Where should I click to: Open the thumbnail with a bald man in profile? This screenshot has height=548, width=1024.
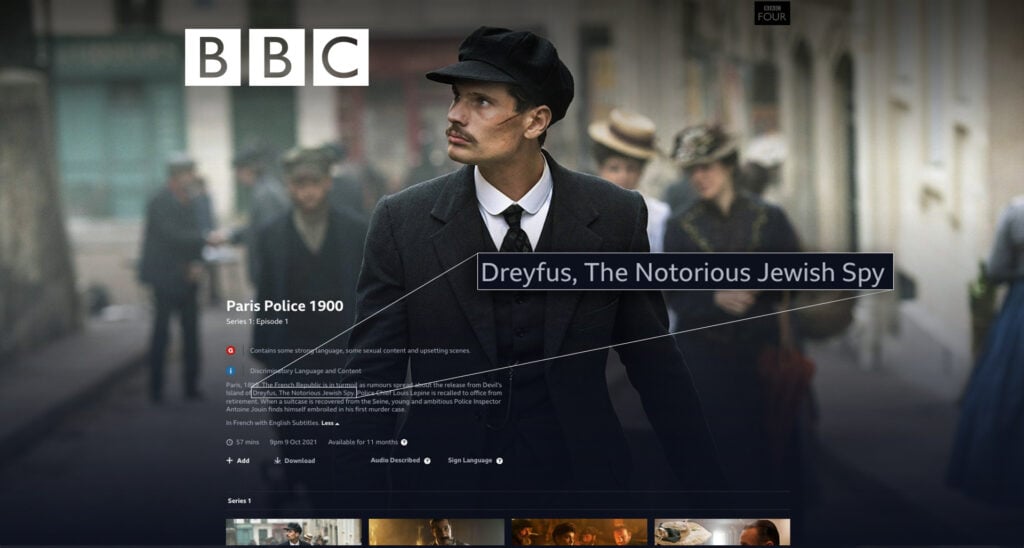click(x=722, y=532)
